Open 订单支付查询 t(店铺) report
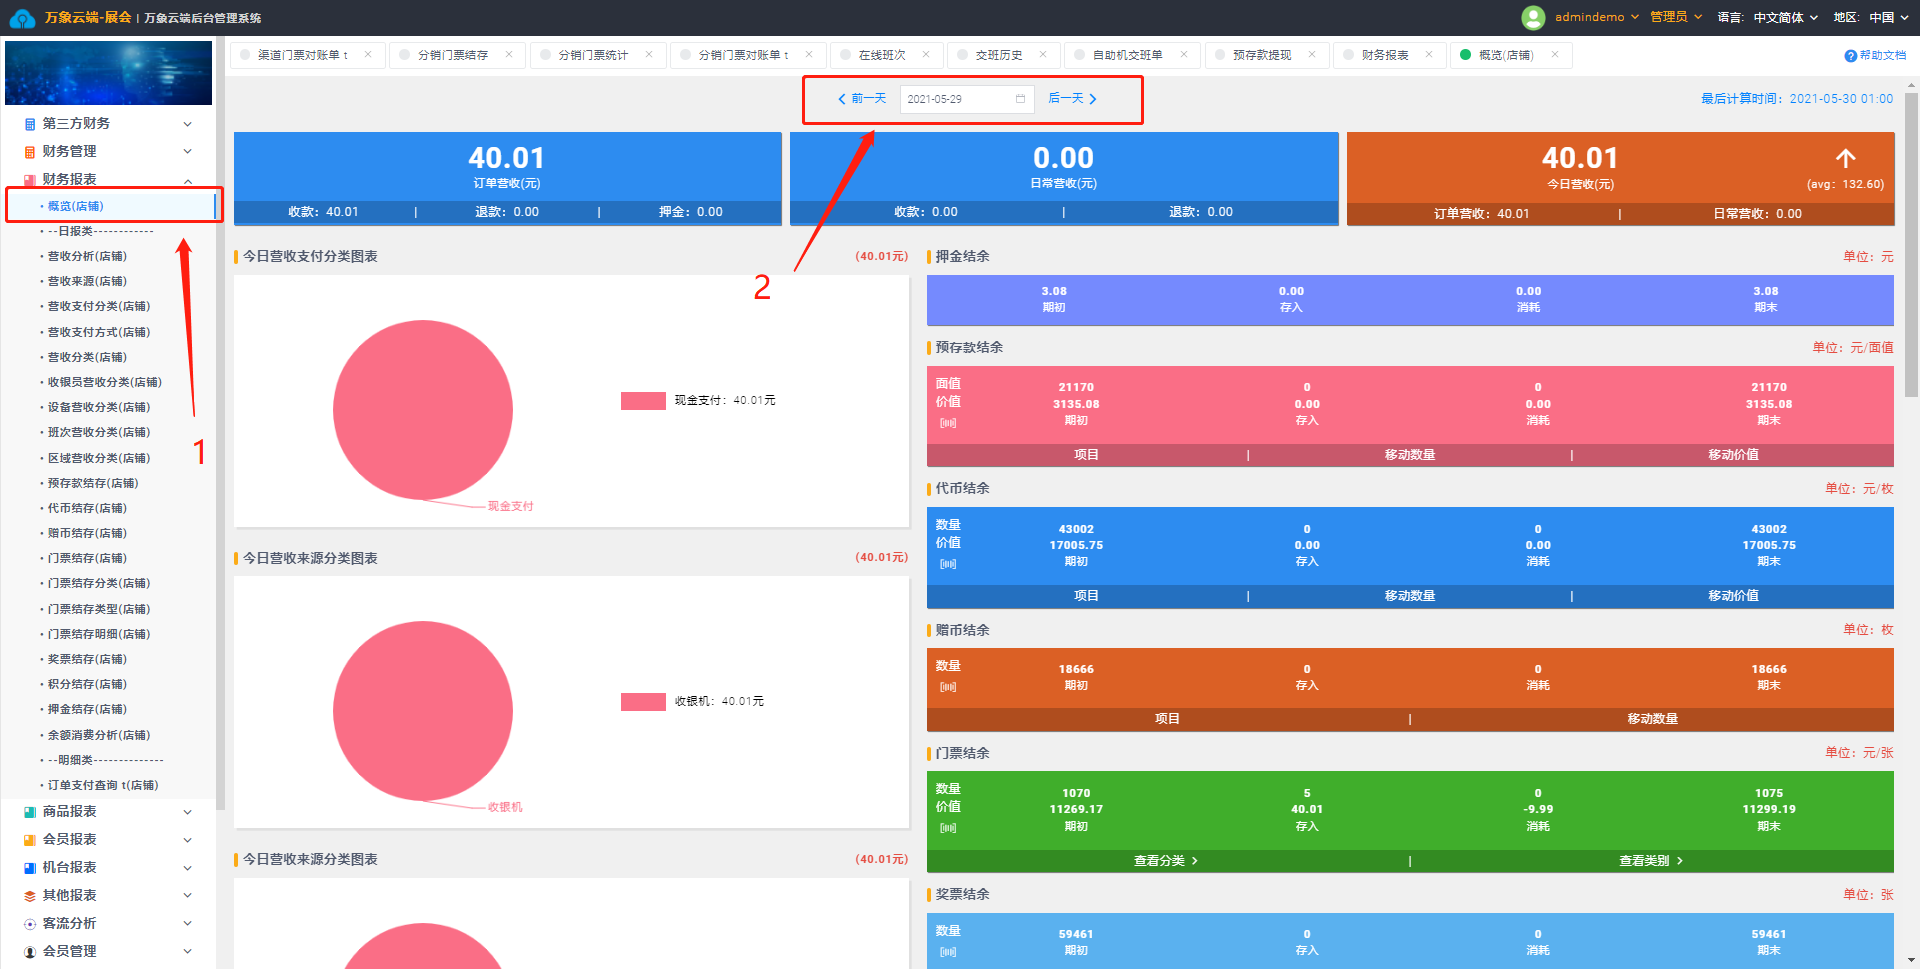The width and height of the screenshot is (1920, 969). pos(103,786)
